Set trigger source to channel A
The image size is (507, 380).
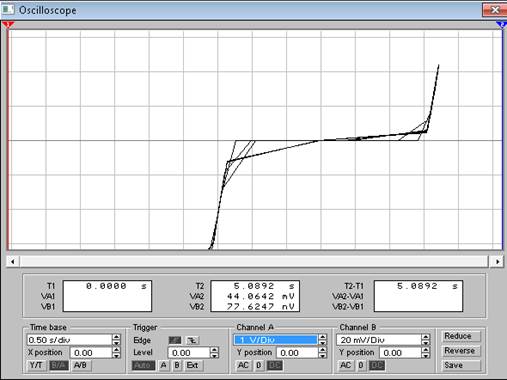[x=163, y=365]
